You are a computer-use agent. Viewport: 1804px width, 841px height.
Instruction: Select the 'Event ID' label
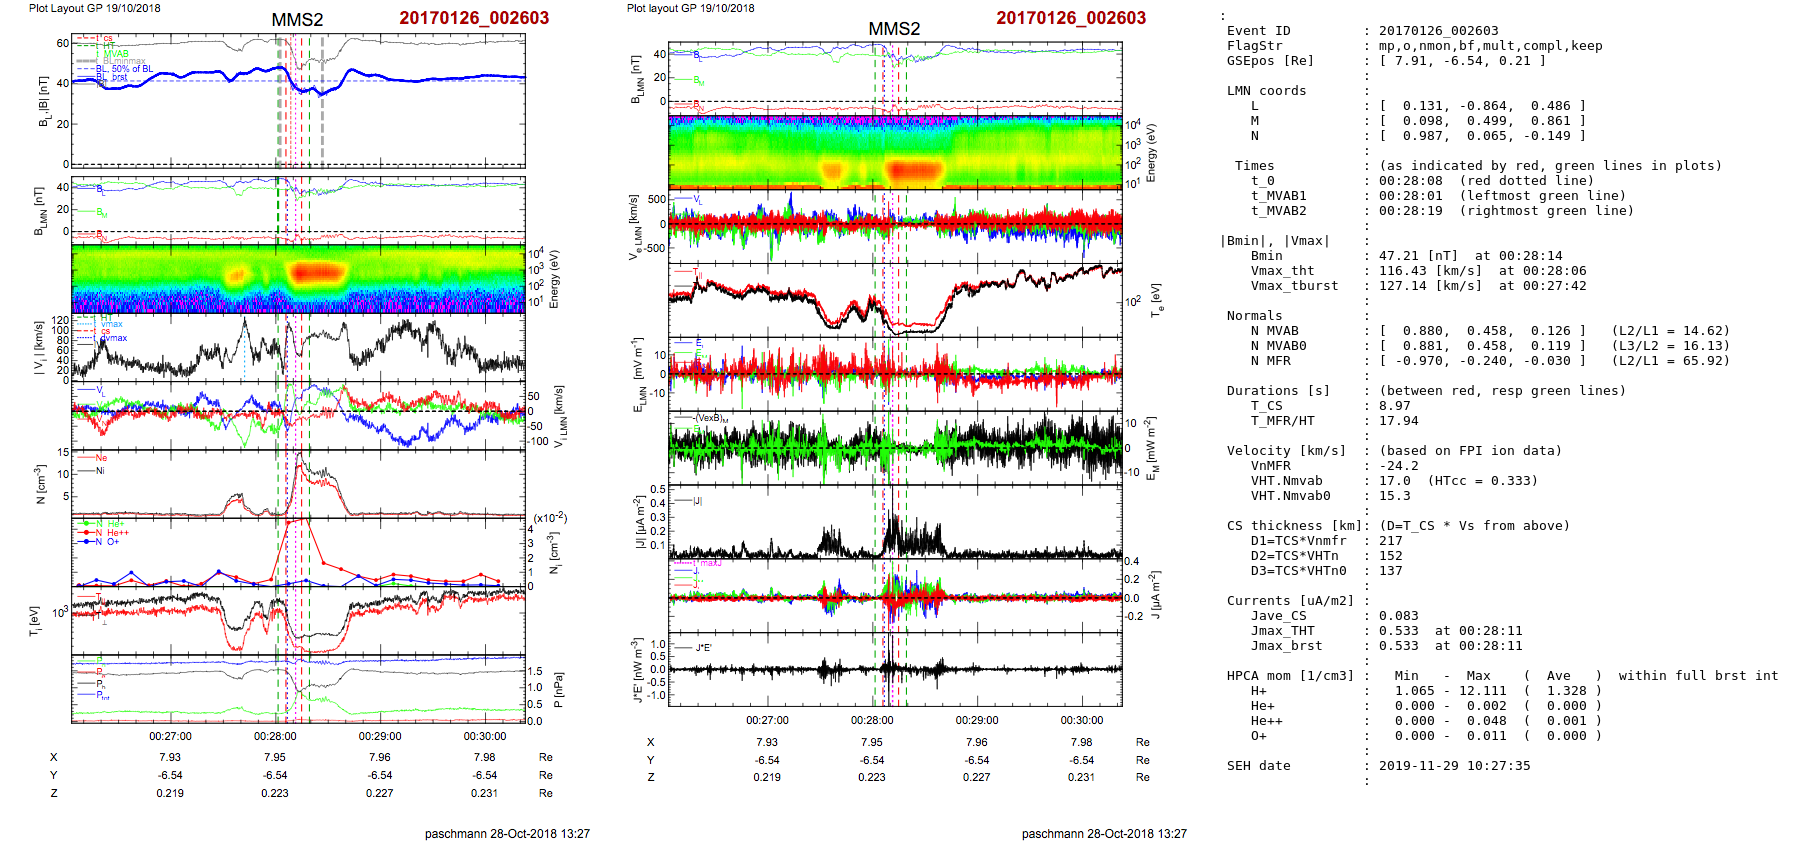[x=1258, y=31]
